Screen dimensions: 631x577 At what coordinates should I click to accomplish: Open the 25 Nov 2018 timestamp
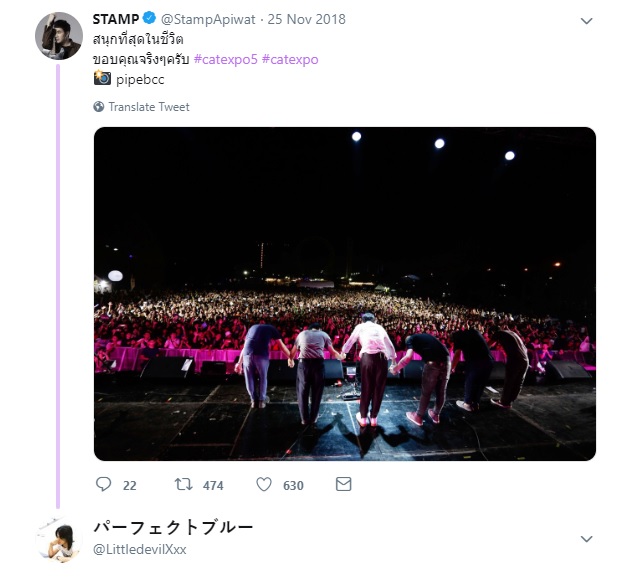coord(307,19)
